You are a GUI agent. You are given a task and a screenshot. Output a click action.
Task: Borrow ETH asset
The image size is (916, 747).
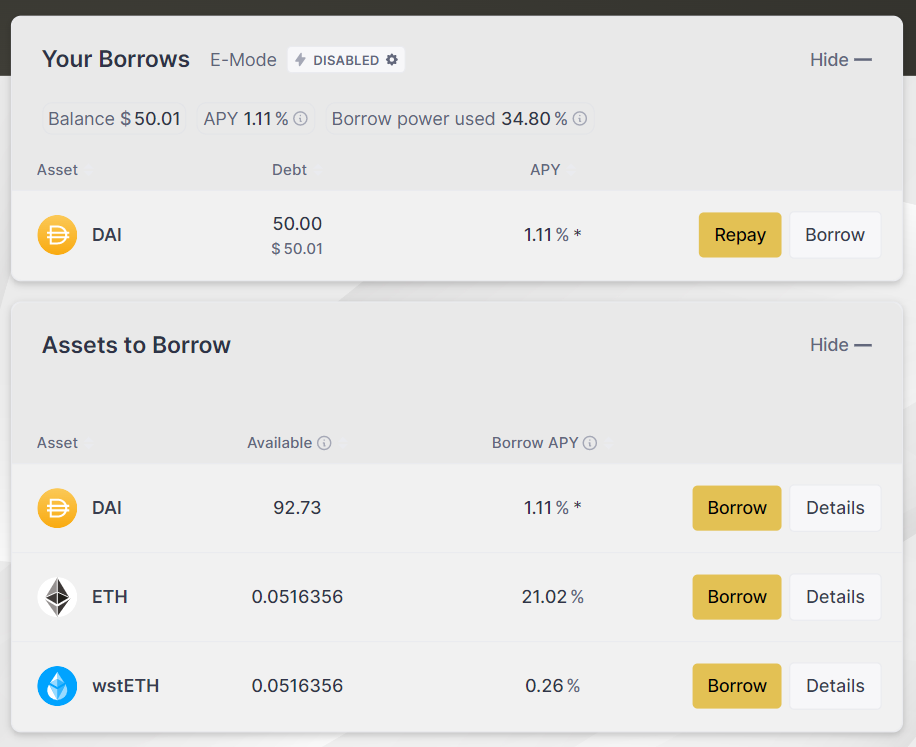737,597
